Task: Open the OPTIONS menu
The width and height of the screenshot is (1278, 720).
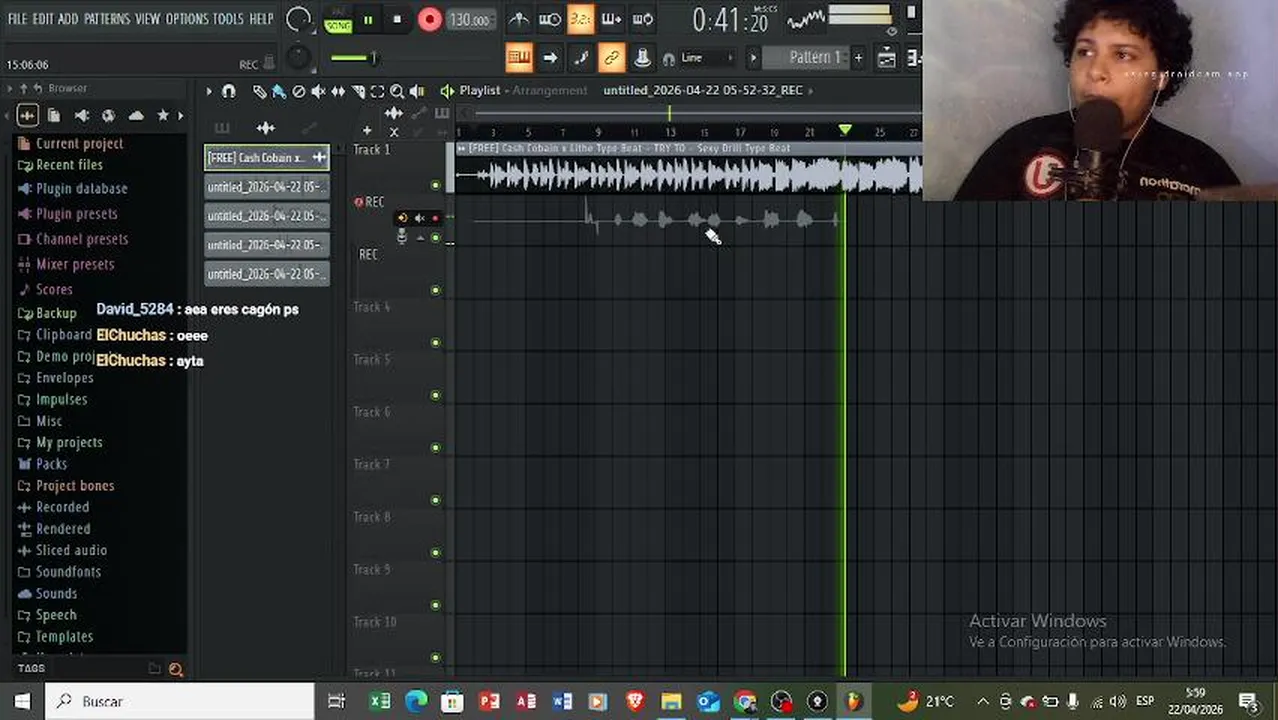Action: tap(187, 19)
